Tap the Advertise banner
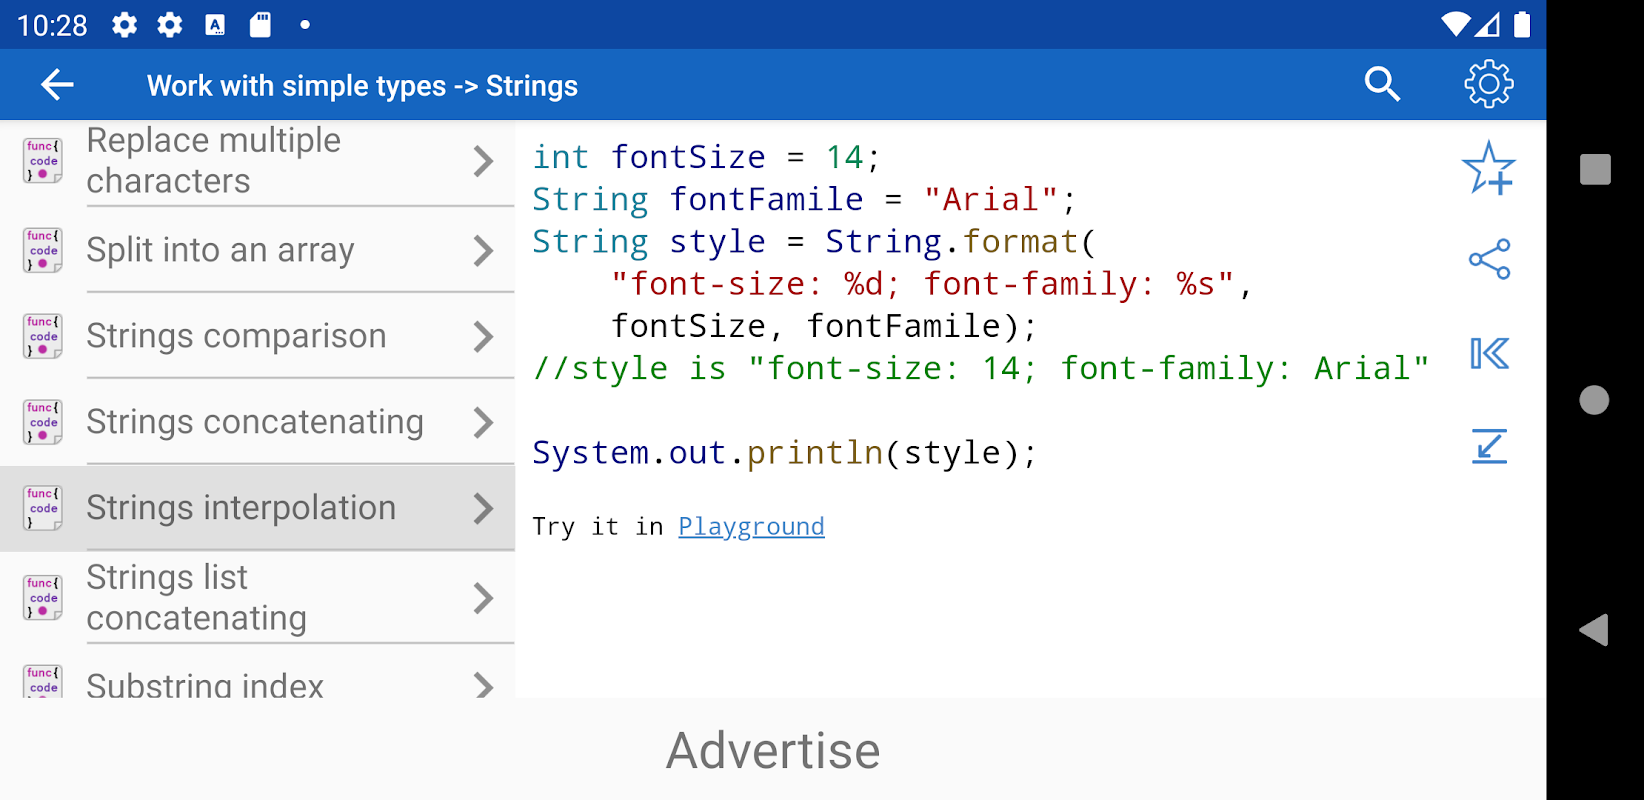Screen dimensions: 1644x800 pyautogui.click(x=772, y=750)
